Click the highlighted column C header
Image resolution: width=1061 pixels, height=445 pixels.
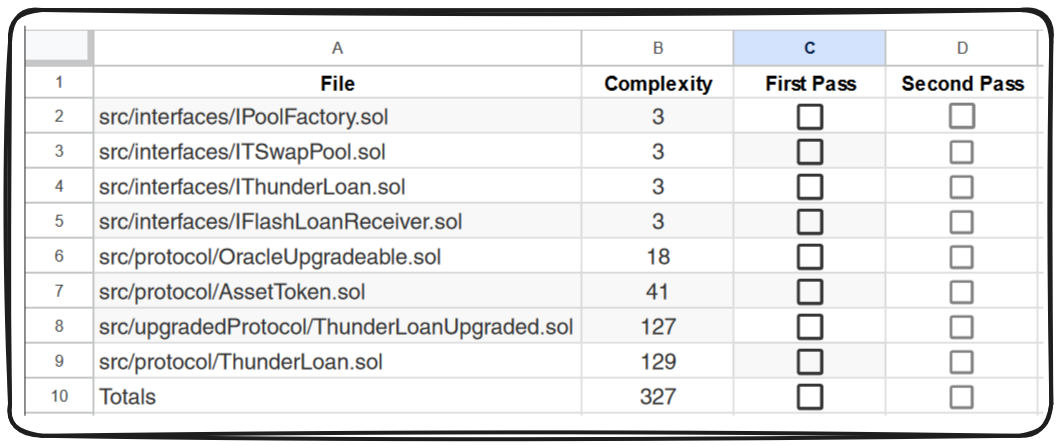click(x=809, y=48)
